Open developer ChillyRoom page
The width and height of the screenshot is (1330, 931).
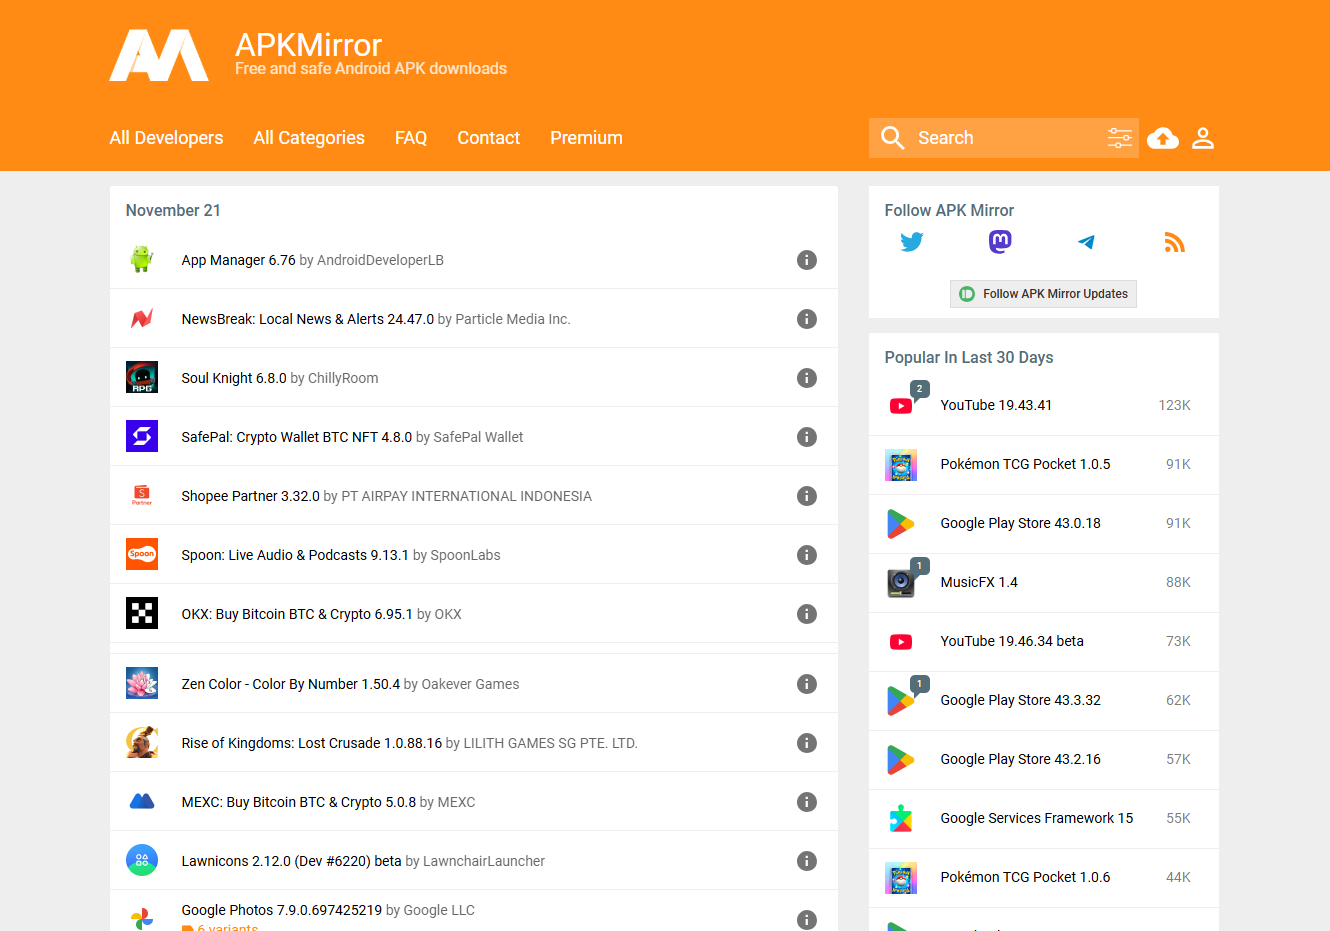343,378
